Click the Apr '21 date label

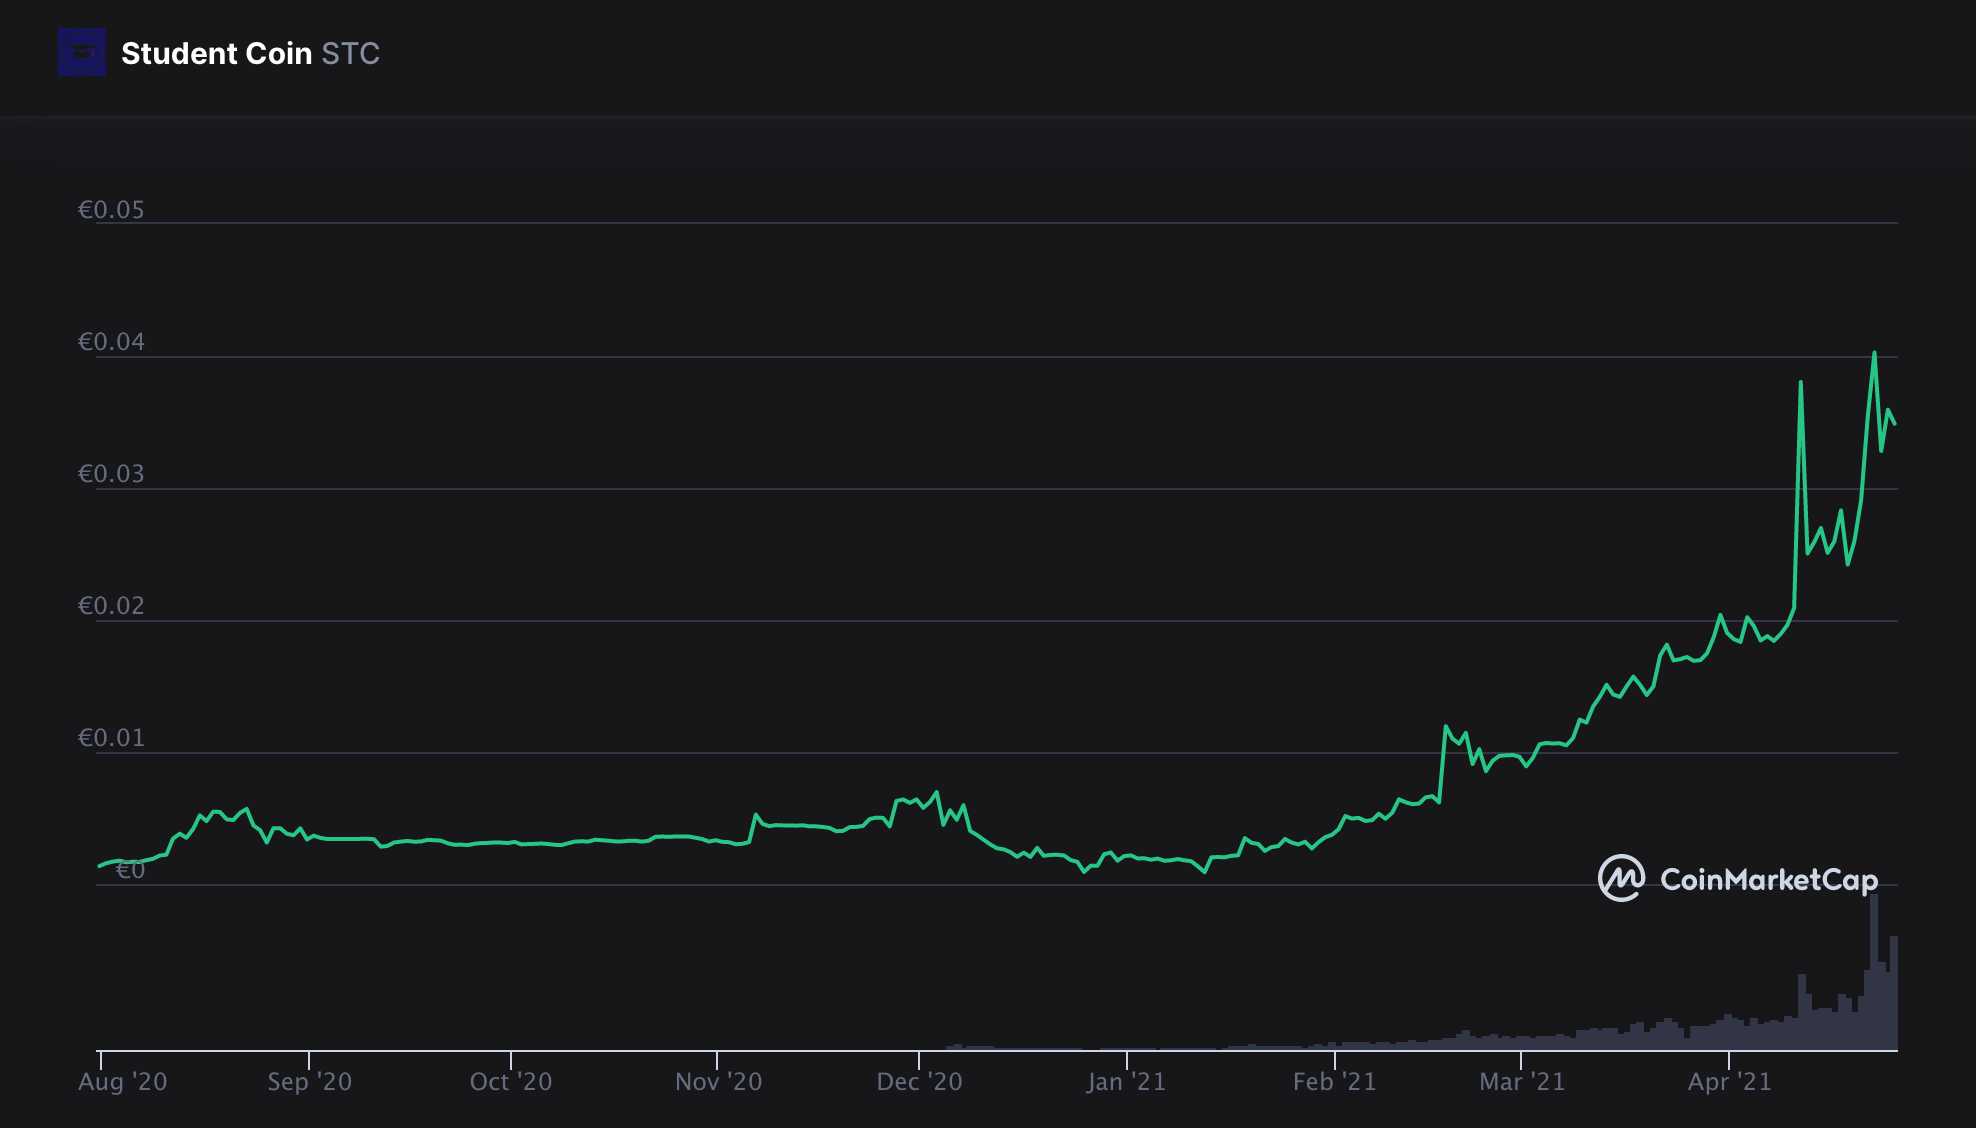[x=1730, y=1082]
